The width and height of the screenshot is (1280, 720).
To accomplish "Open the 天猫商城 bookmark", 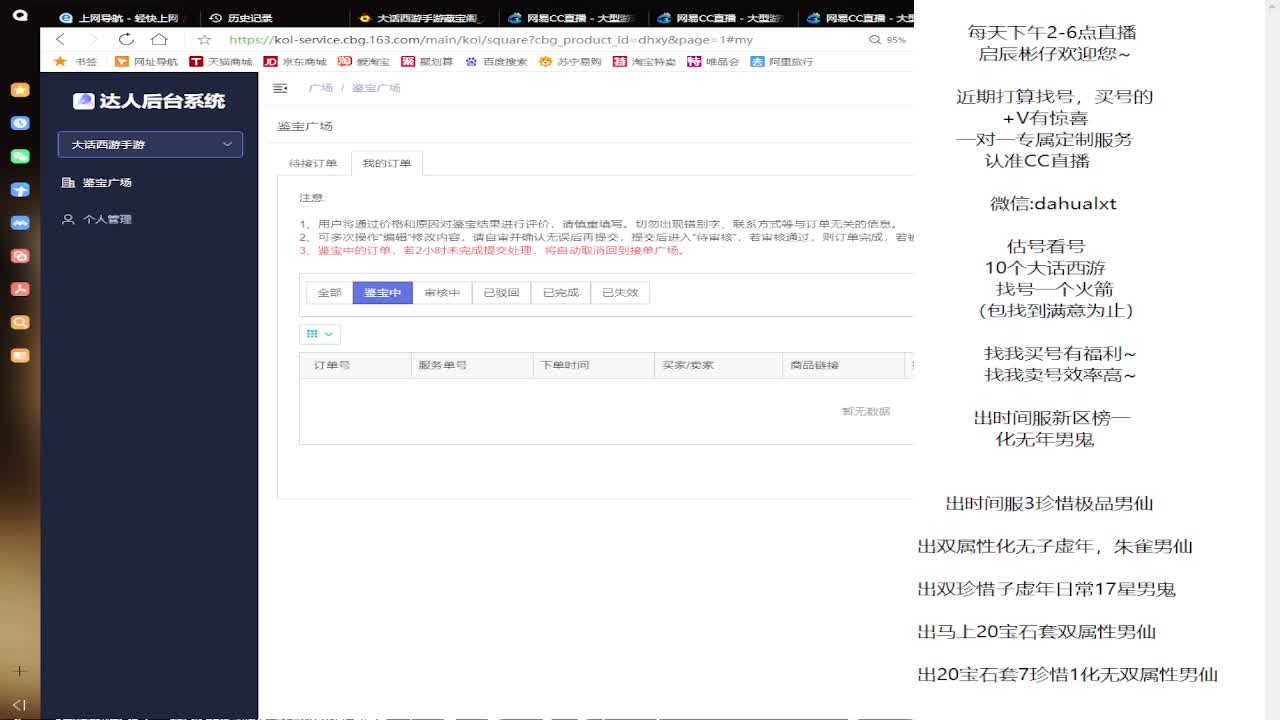I will coord(221,61).
